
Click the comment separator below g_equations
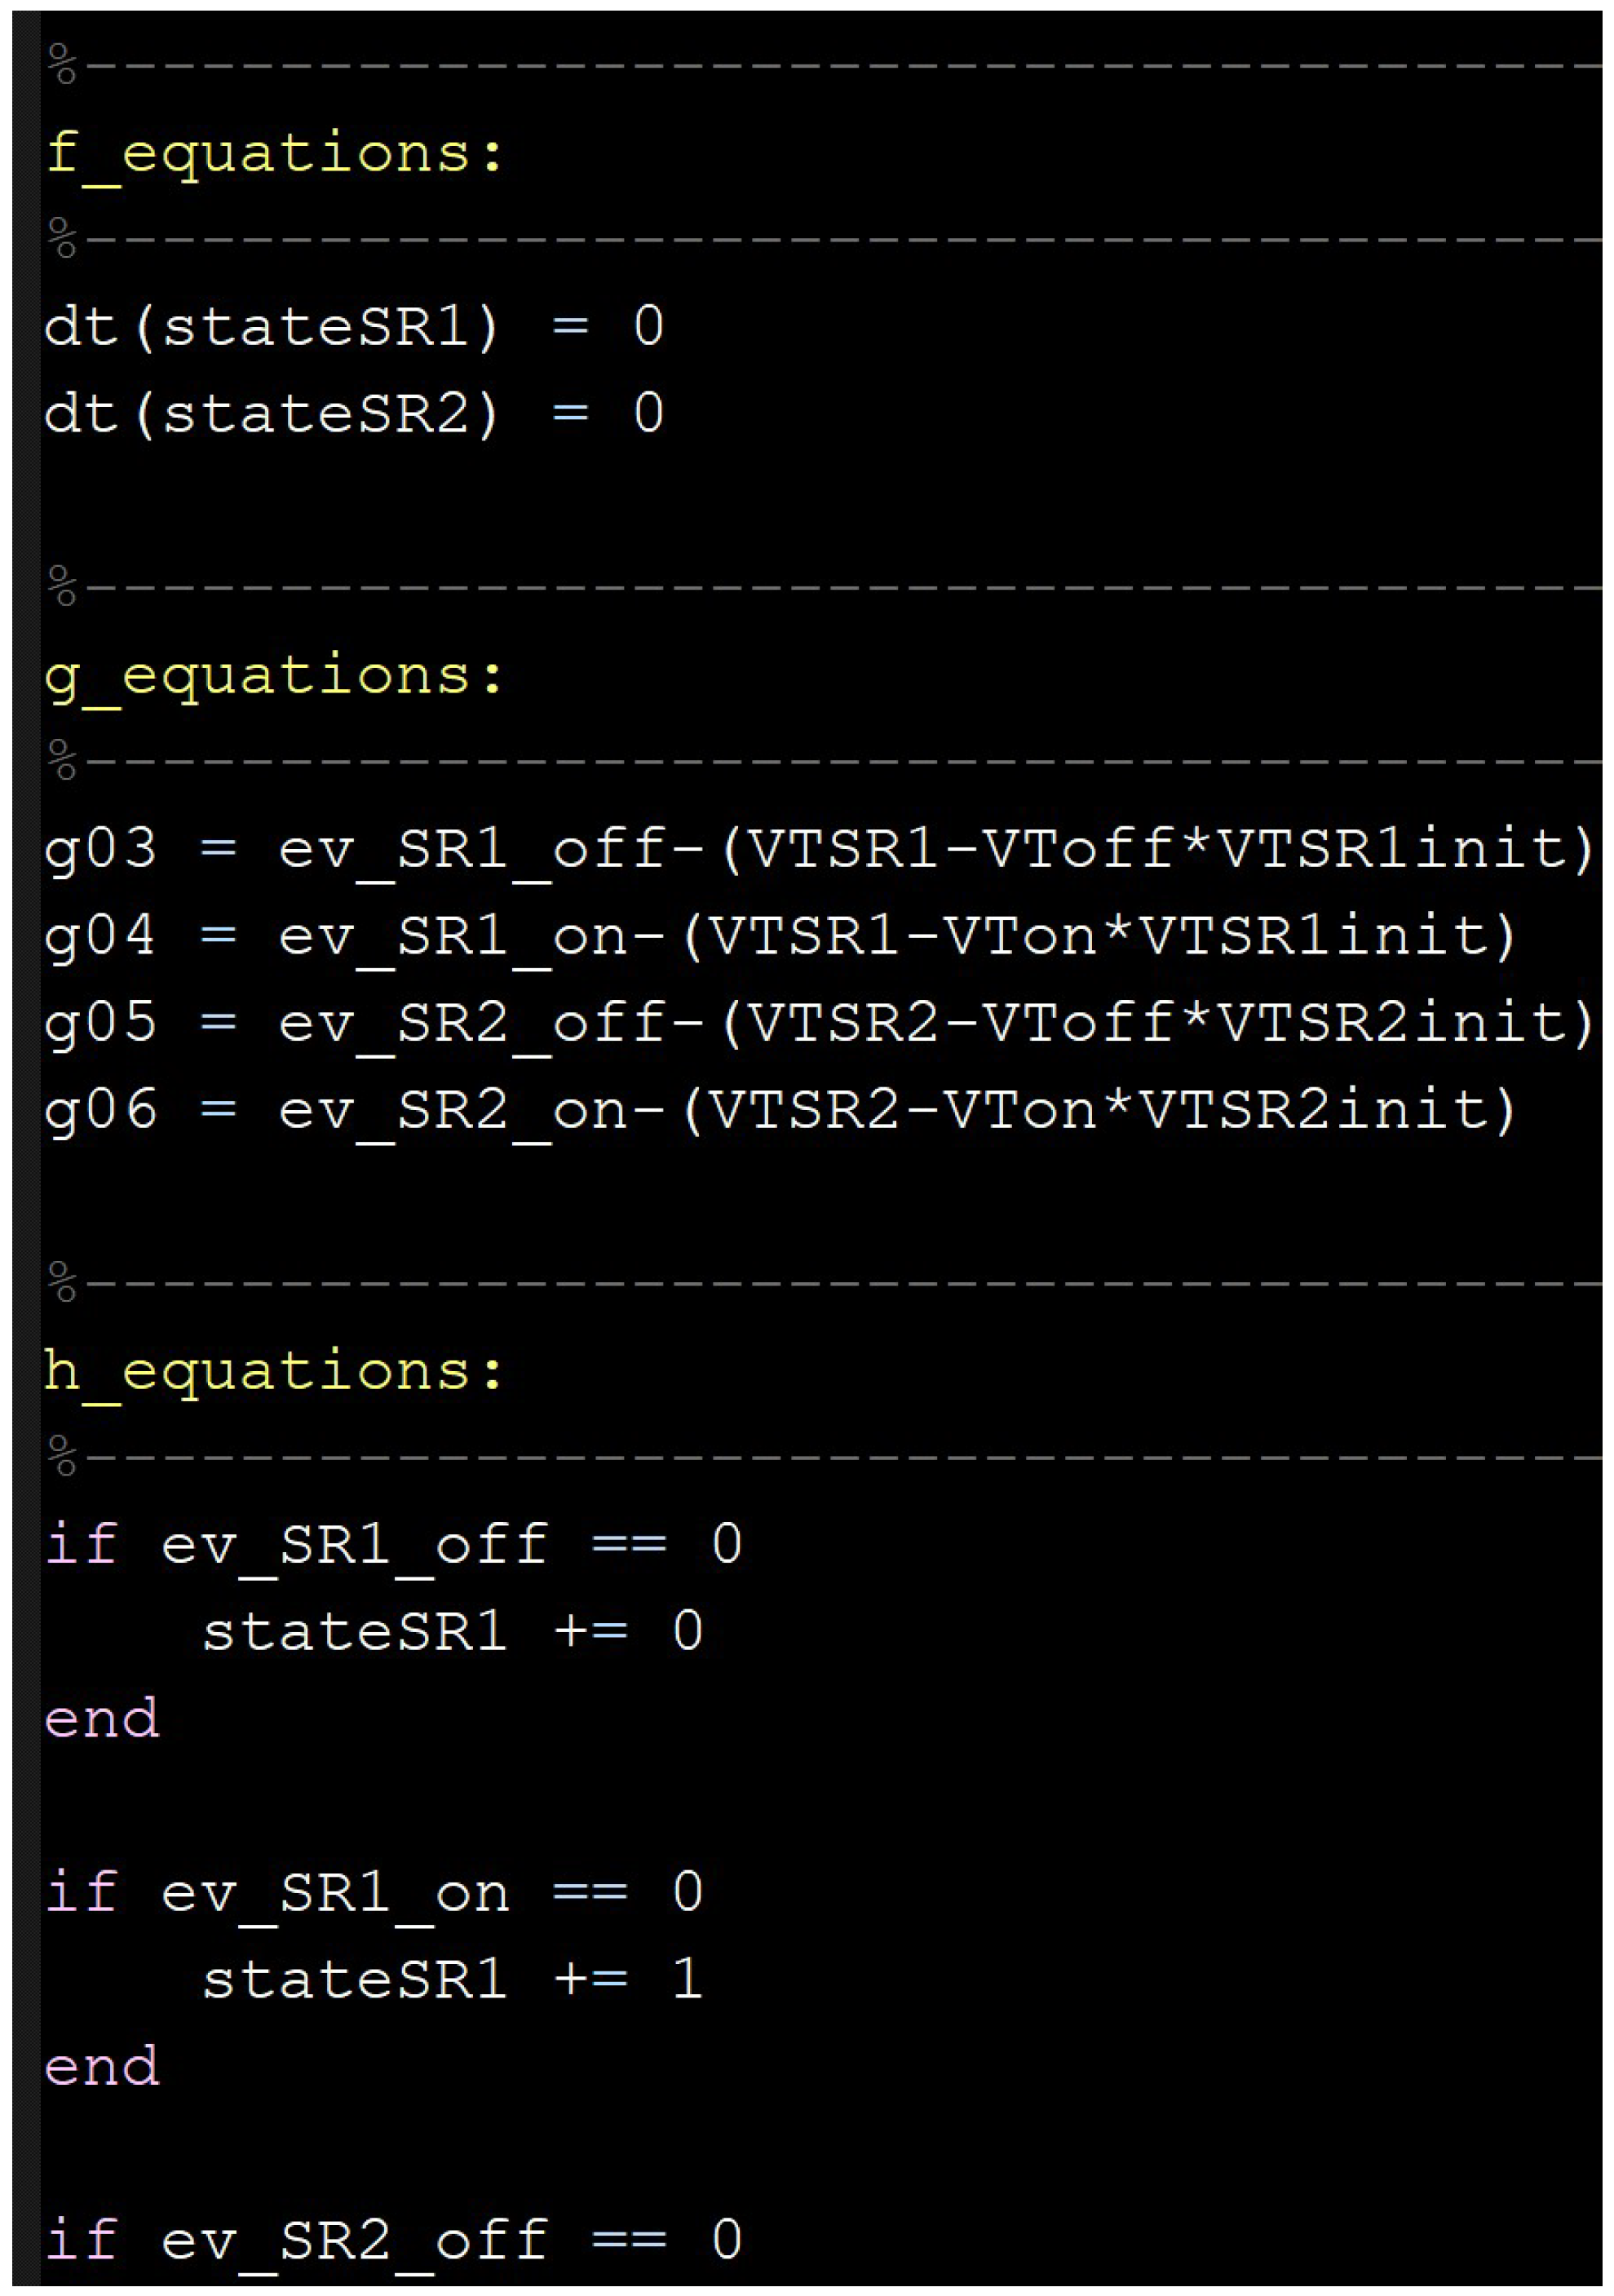824,762
